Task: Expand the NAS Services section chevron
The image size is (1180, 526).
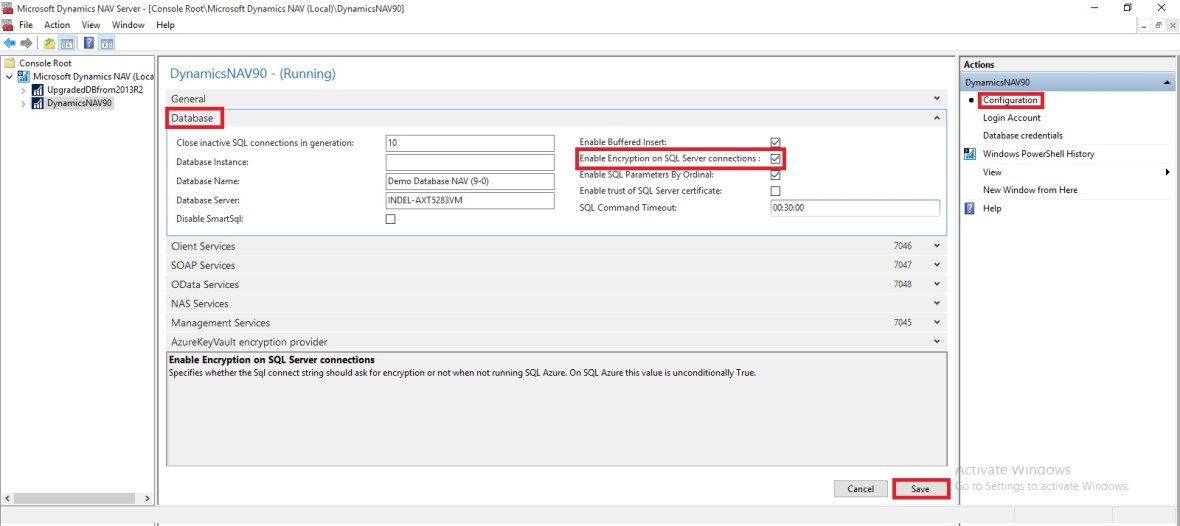Action: 937,303
